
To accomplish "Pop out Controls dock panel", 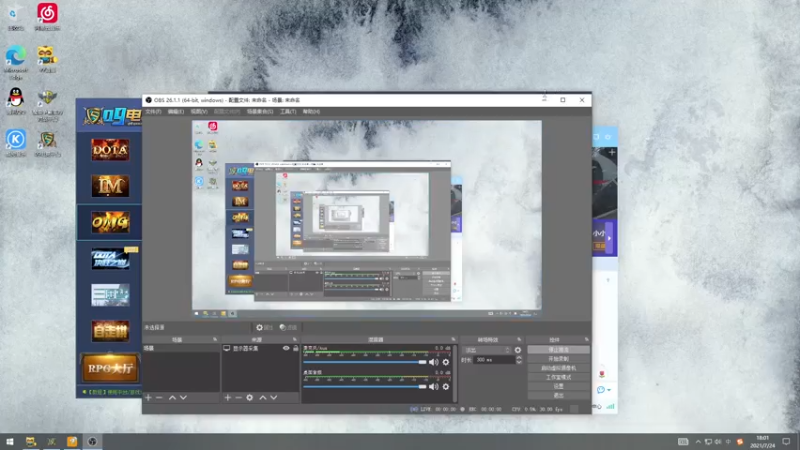I will pos(586,339).
